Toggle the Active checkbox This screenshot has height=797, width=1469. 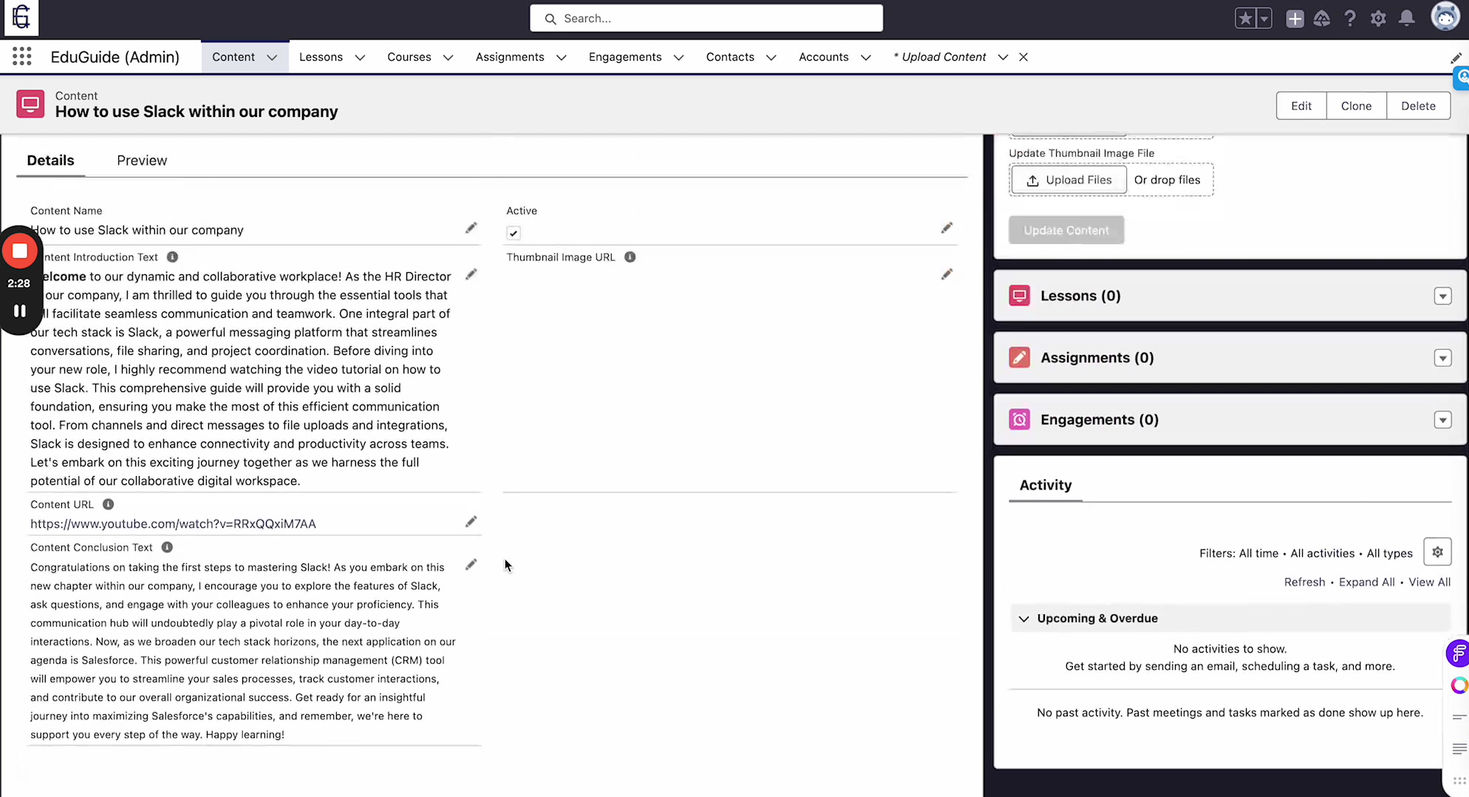point(513,233)
